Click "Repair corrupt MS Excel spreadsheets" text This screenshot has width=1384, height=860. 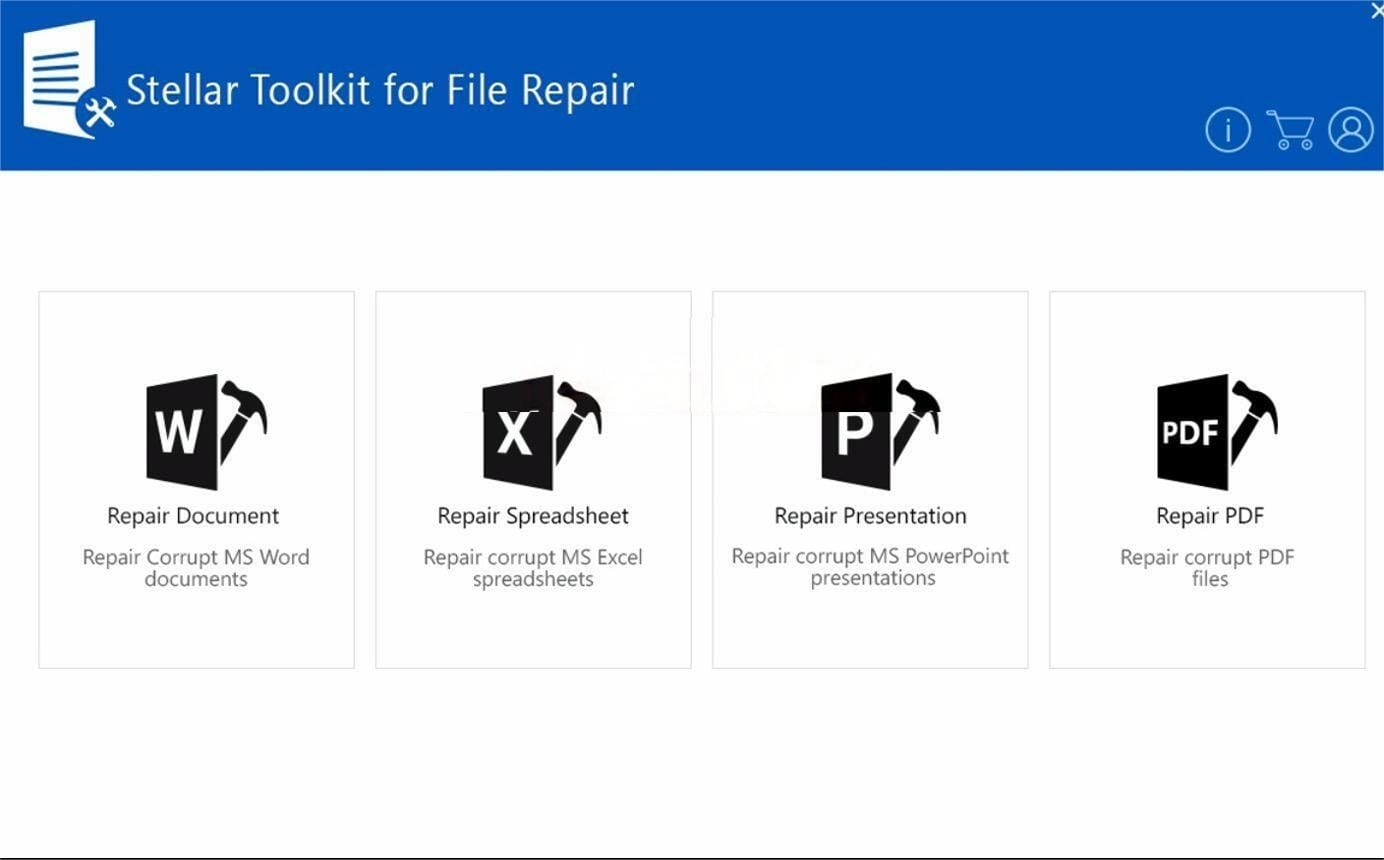[x=533, y=568]
